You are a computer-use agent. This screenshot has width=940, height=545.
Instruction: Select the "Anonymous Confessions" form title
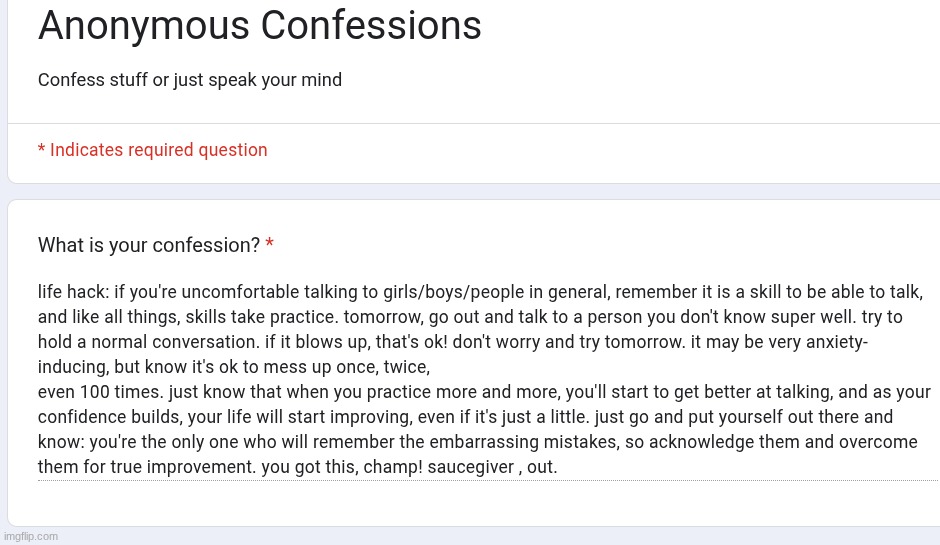(260, 25)
